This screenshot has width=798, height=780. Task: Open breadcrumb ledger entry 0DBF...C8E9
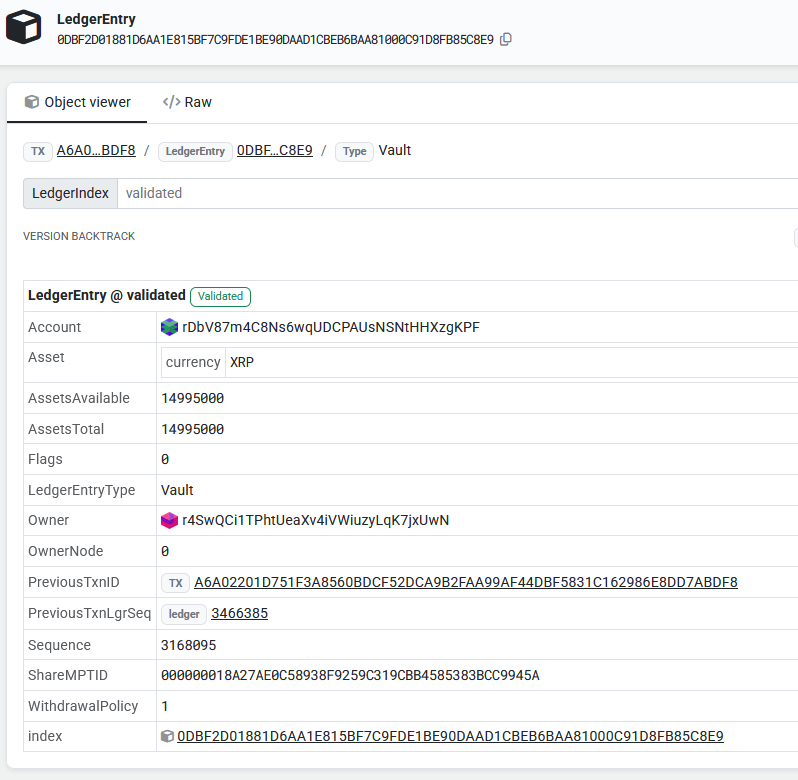[x=275, y=151]
